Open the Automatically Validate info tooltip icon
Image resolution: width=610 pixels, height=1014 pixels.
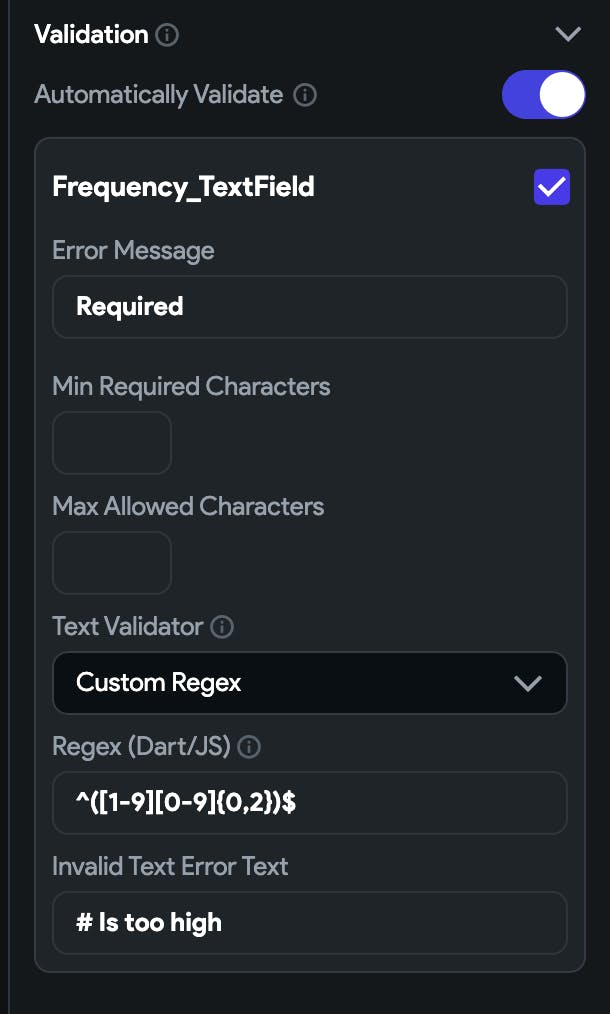[x=305, y=95]
